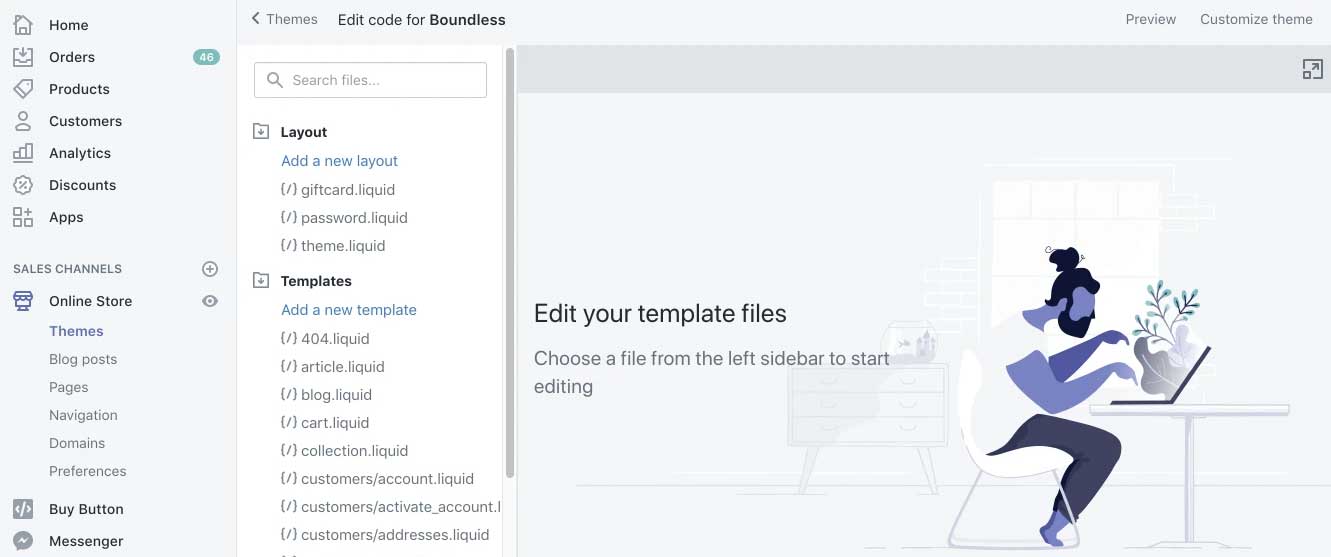This screenshot has width=1331, height=557.
Task: Expand code editor to full screen
Action: click(x=1312, y=69)
